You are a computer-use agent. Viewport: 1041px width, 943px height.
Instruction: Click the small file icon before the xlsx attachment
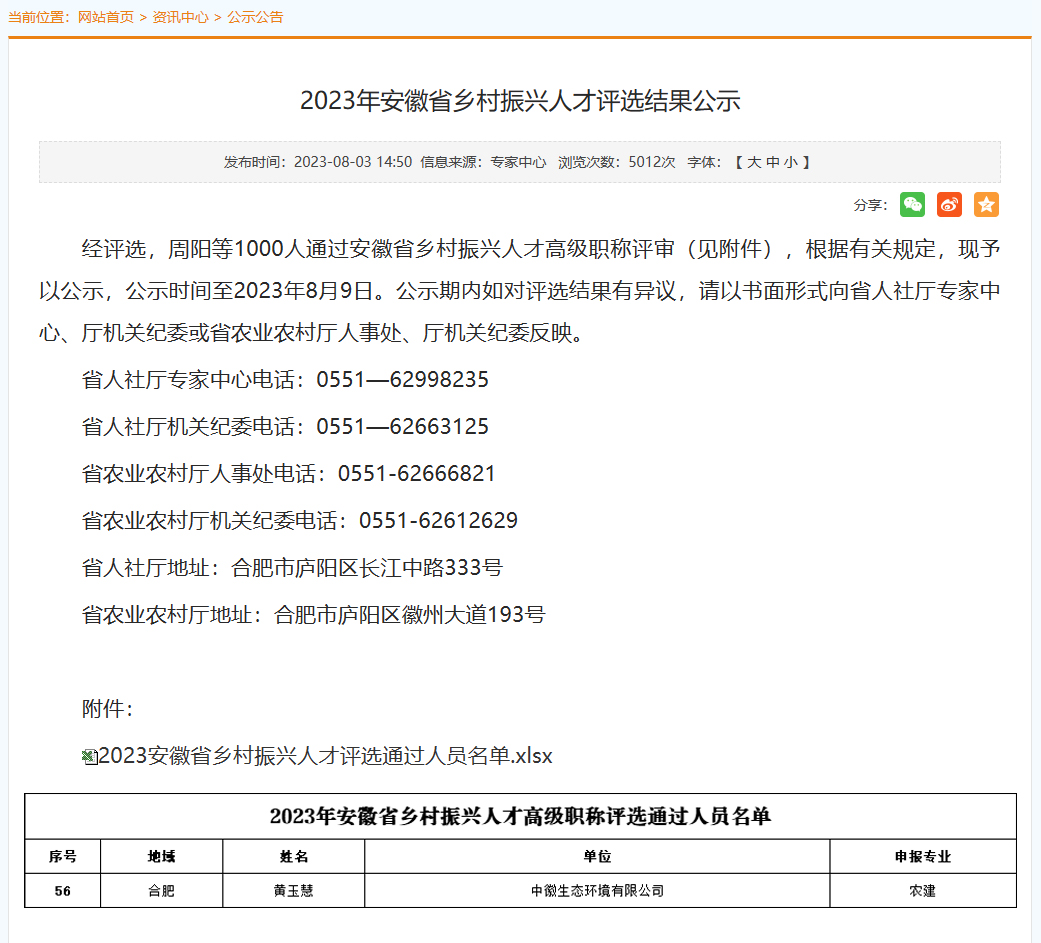coord(89,757)
